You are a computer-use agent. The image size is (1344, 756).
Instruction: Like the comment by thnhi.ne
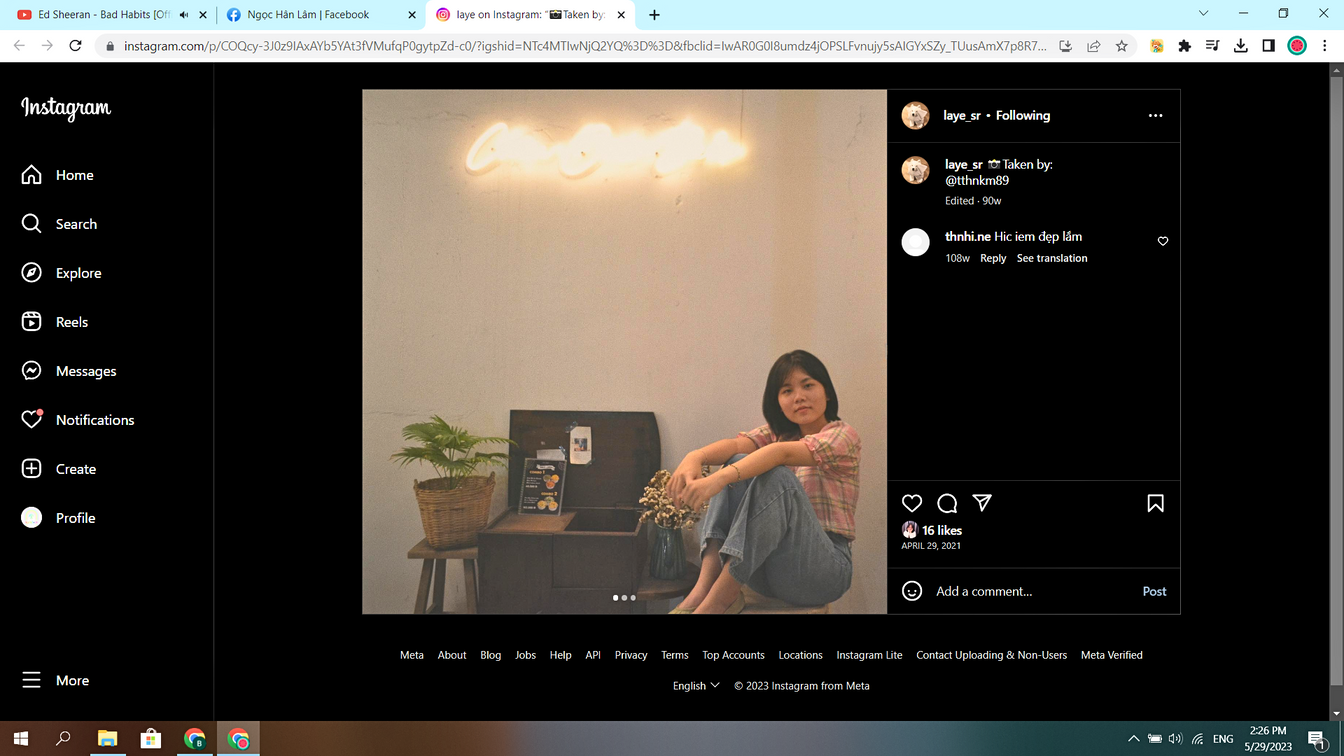(x=1163, y=241)
